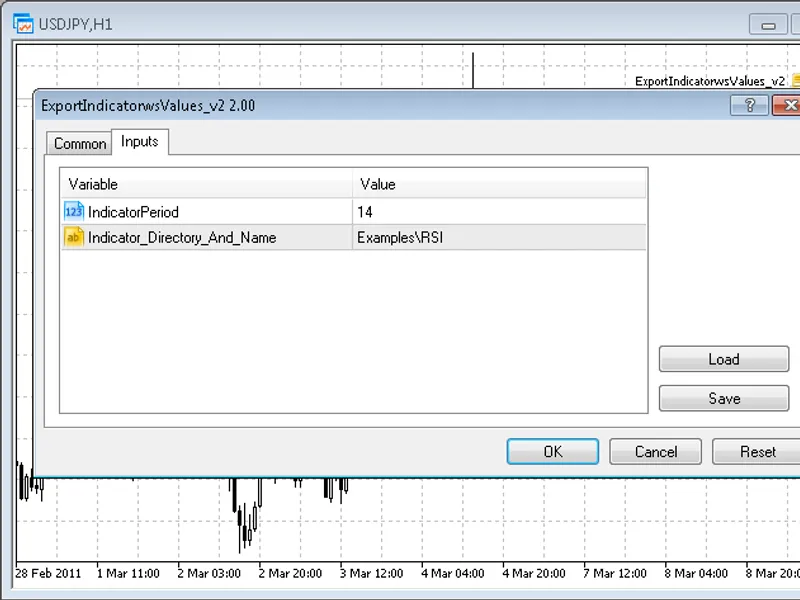Click the value 14 cell
The image size is (800, 600).
coord(499,211)
